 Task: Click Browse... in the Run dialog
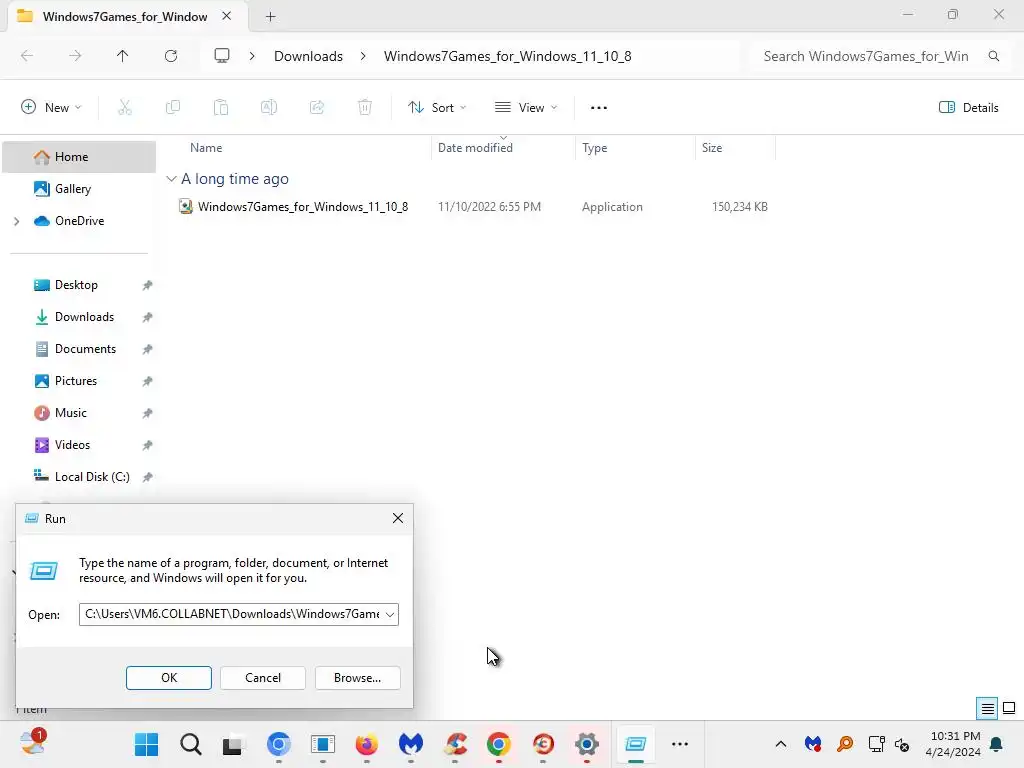357,678
